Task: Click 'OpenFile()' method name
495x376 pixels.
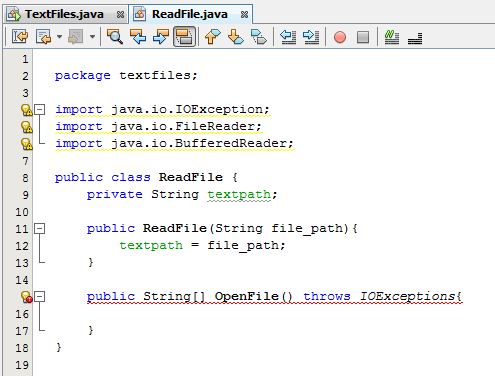Action: click(x=253, y=296)
